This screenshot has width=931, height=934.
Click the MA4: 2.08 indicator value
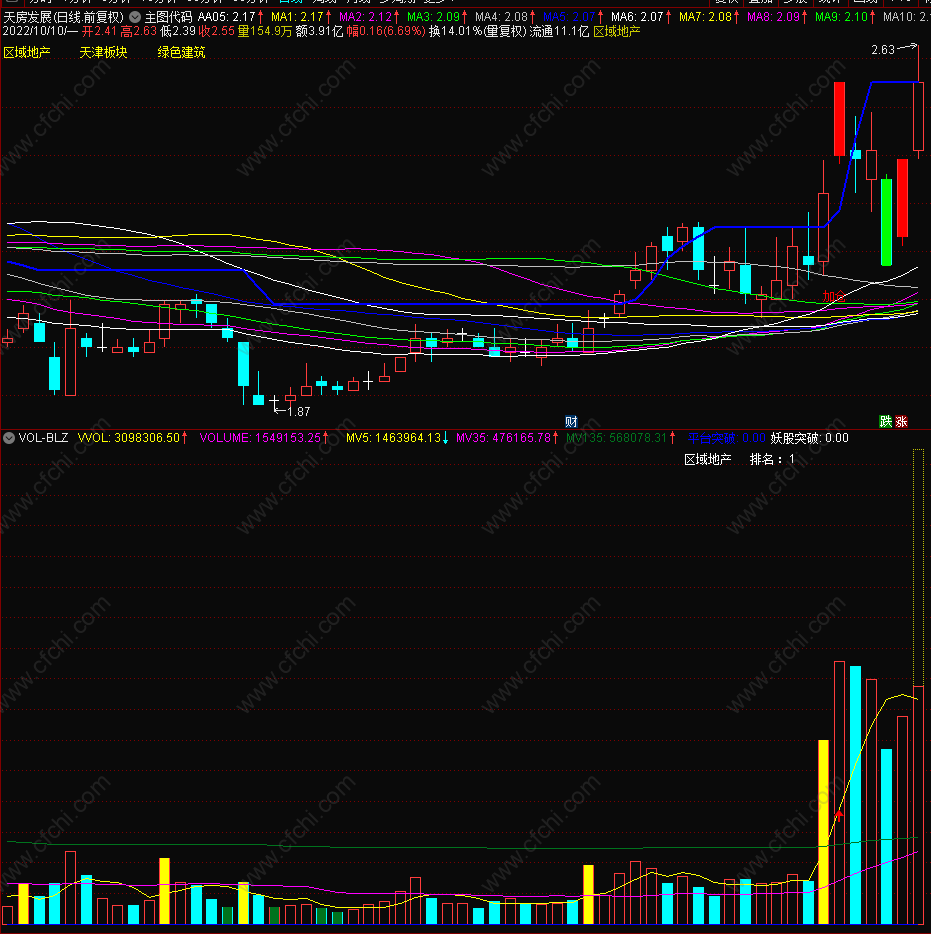[x=501, y=17]
